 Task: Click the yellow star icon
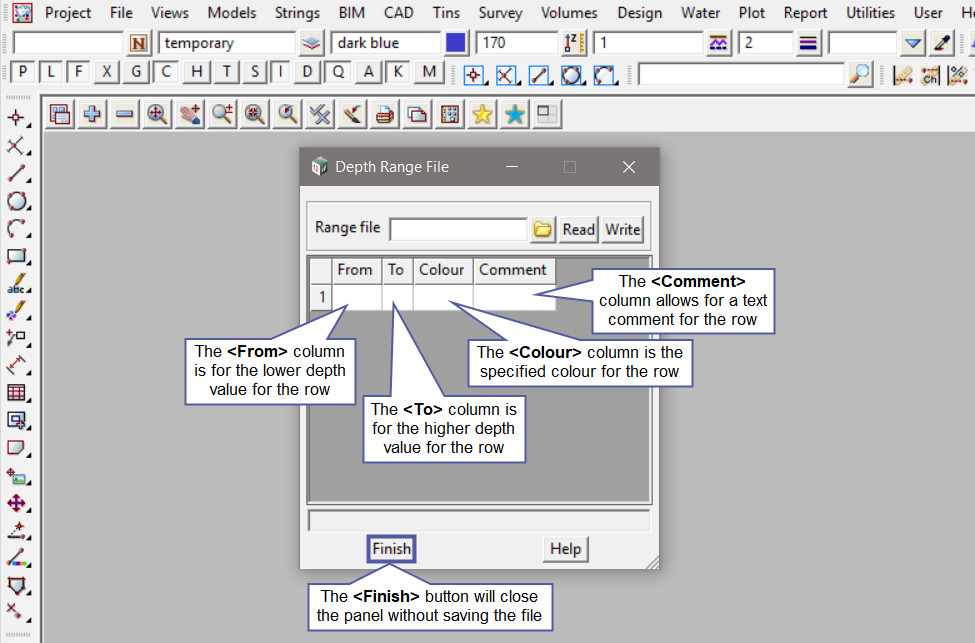coord(482,114)
